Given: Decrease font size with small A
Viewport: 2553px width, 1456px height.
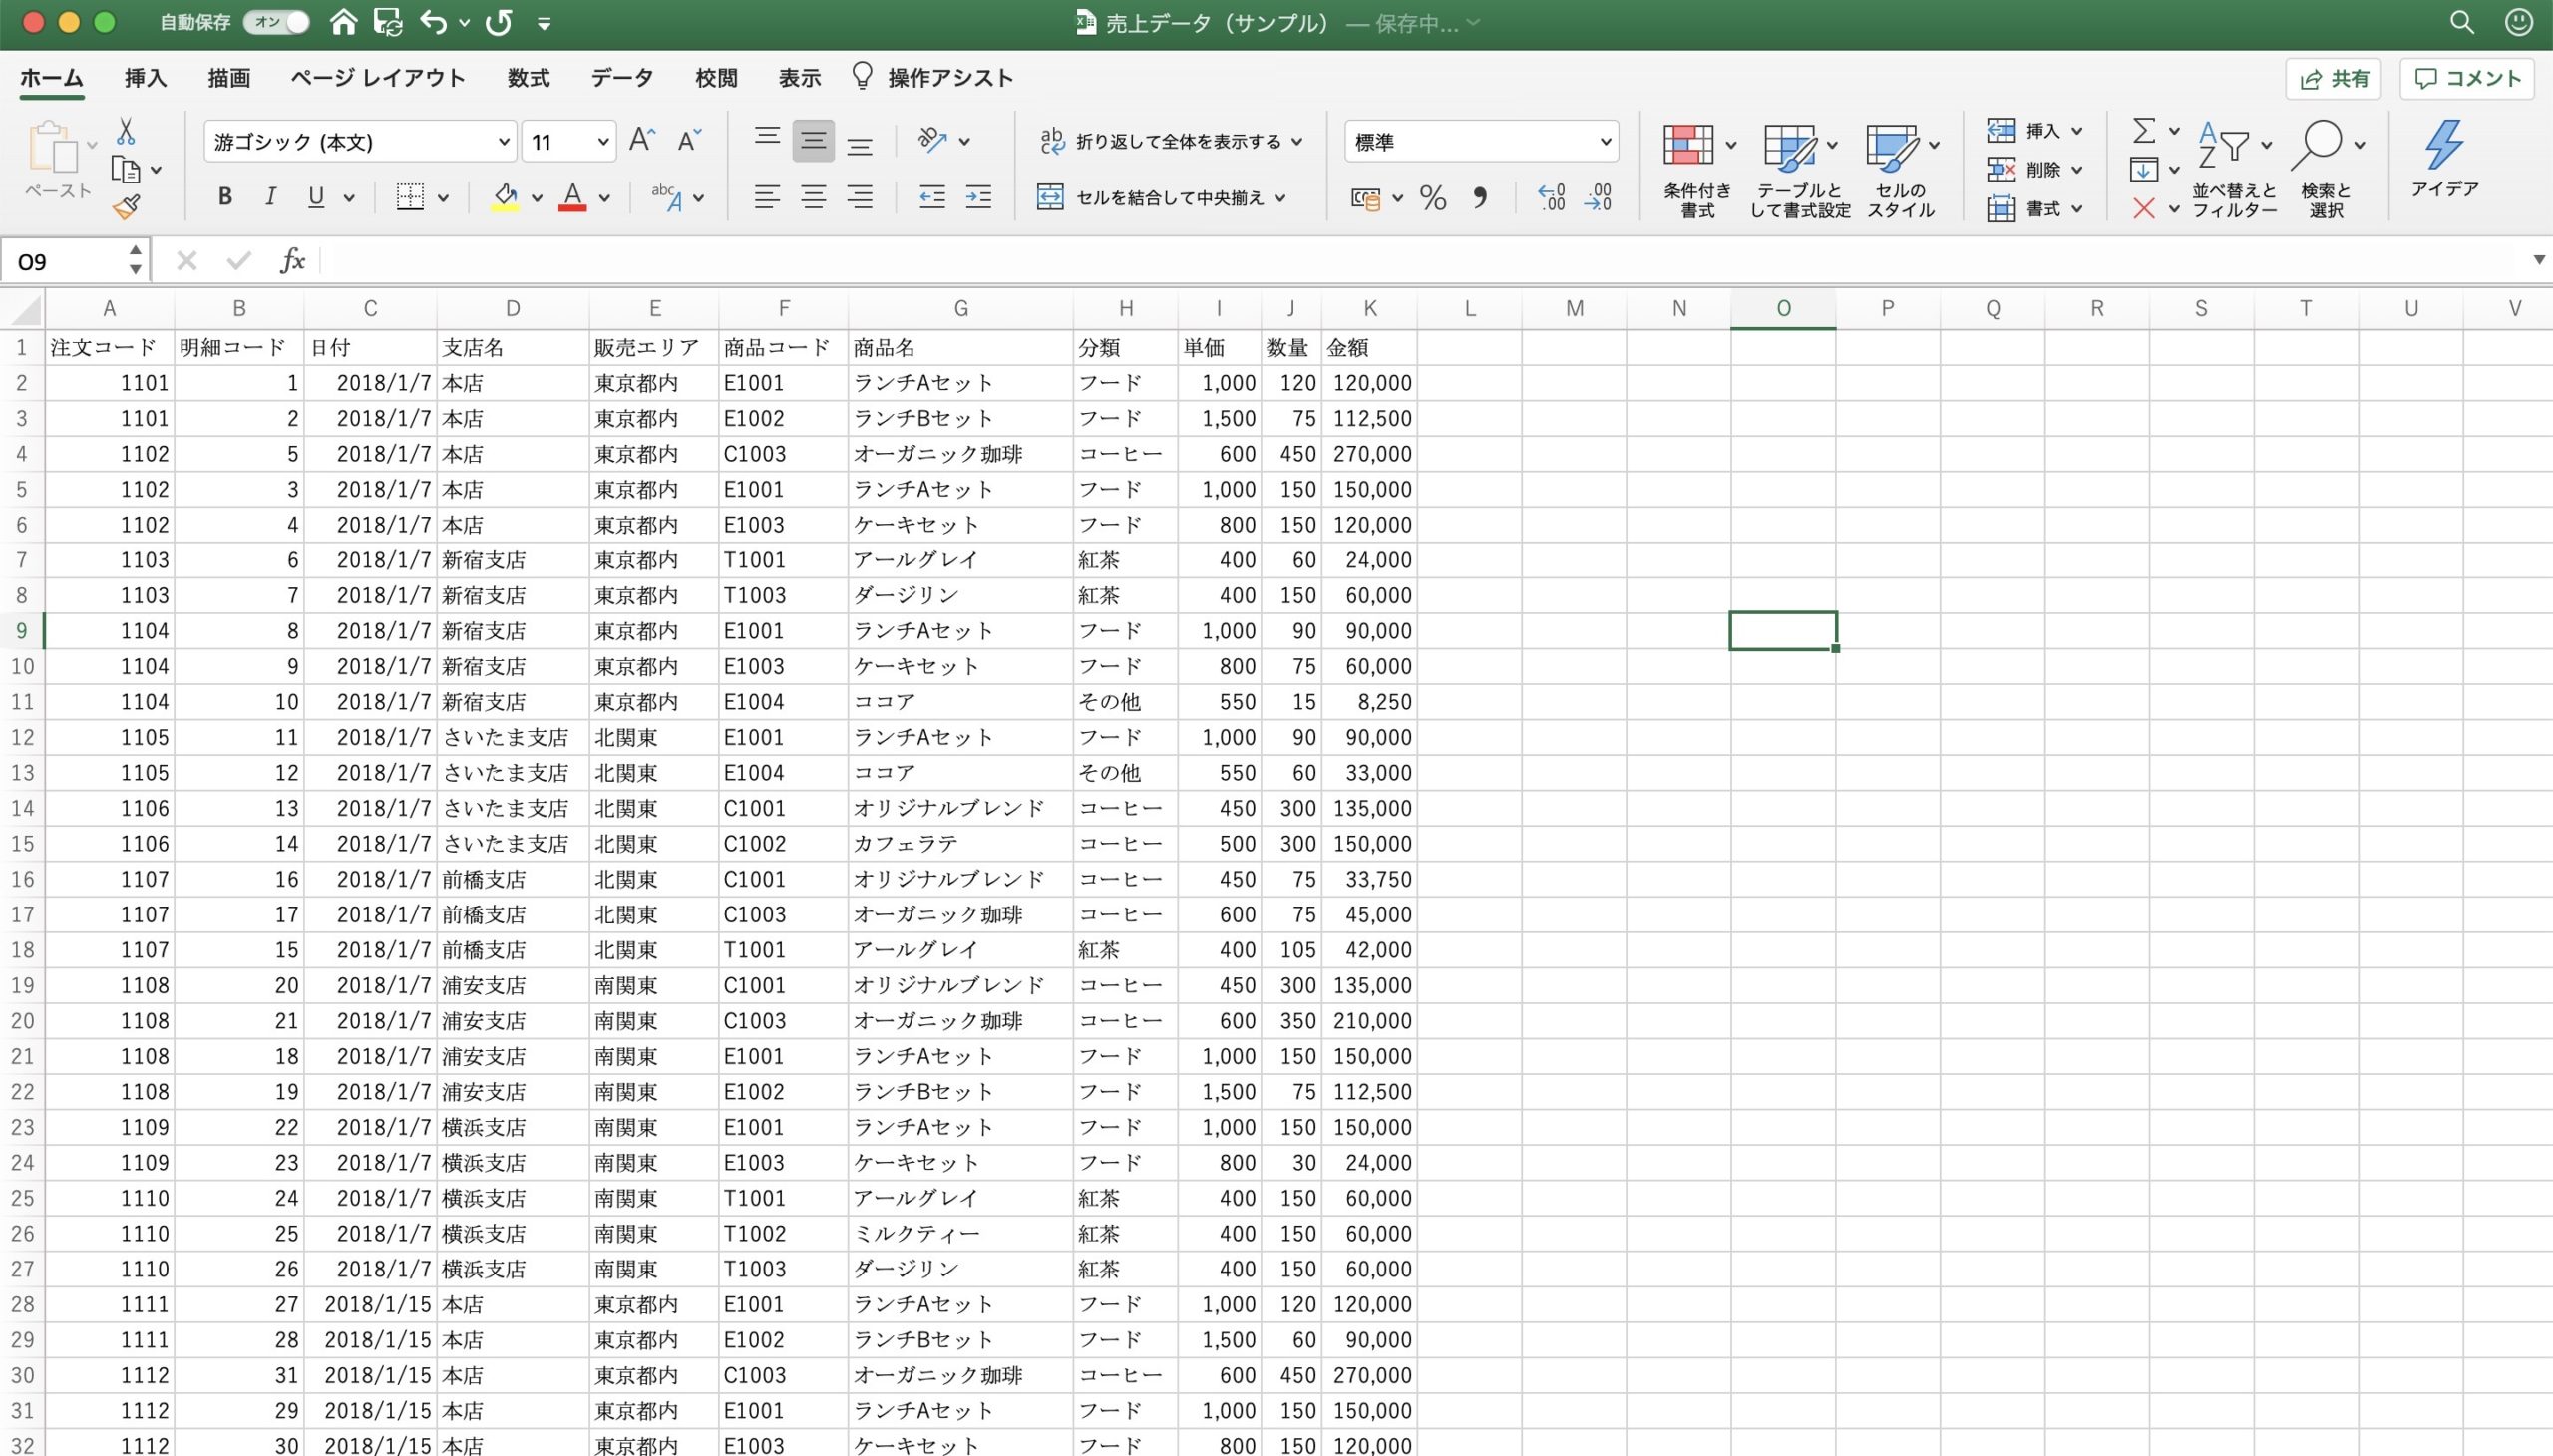Looking at the screenshot, I should click(x=689, y=141).
